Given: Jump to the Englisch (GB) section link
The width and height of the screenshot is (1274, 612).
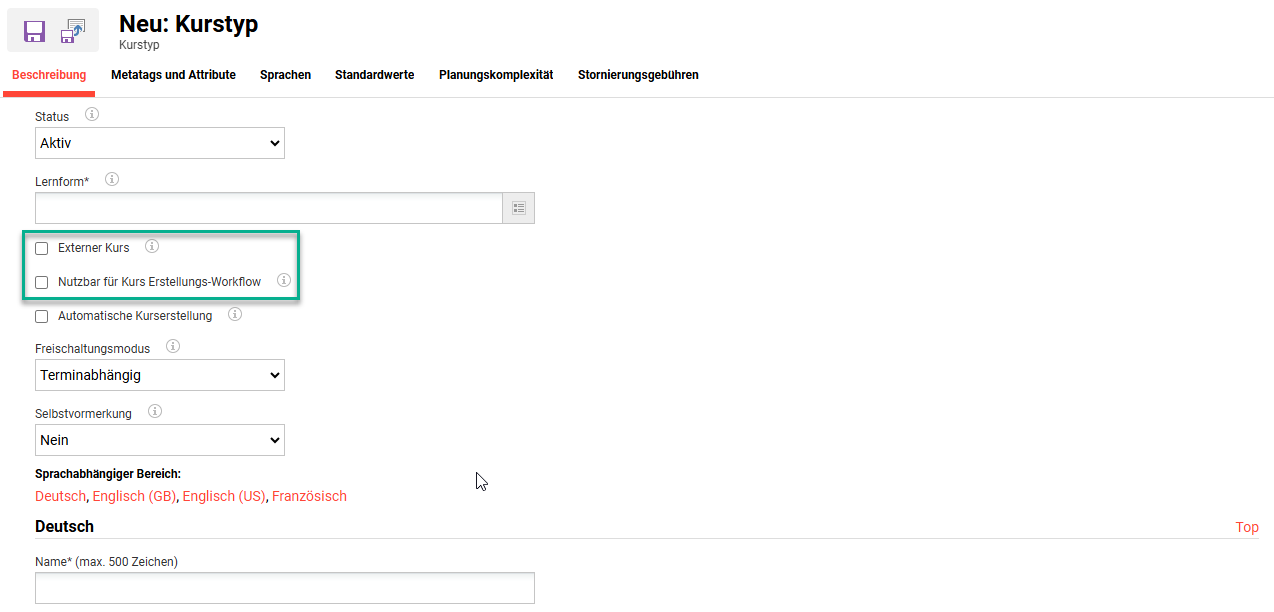Looking at the screenshot, I should click(x=134, y=496).
